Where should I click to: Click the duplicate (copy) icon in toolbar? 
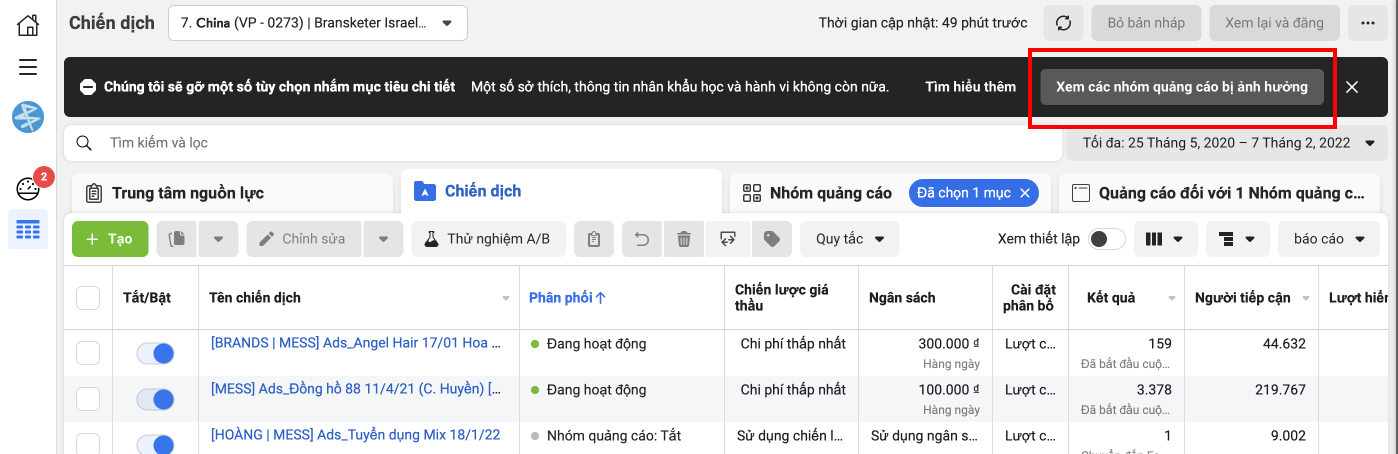point(177,239)
